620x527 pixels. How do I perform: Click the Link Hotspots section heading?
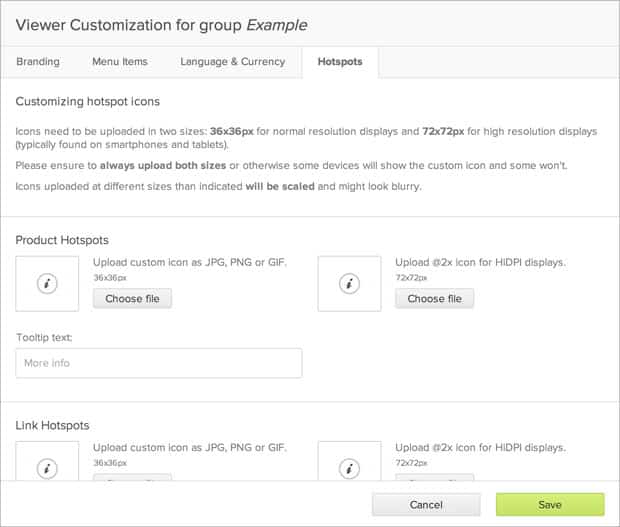(53, 426)
